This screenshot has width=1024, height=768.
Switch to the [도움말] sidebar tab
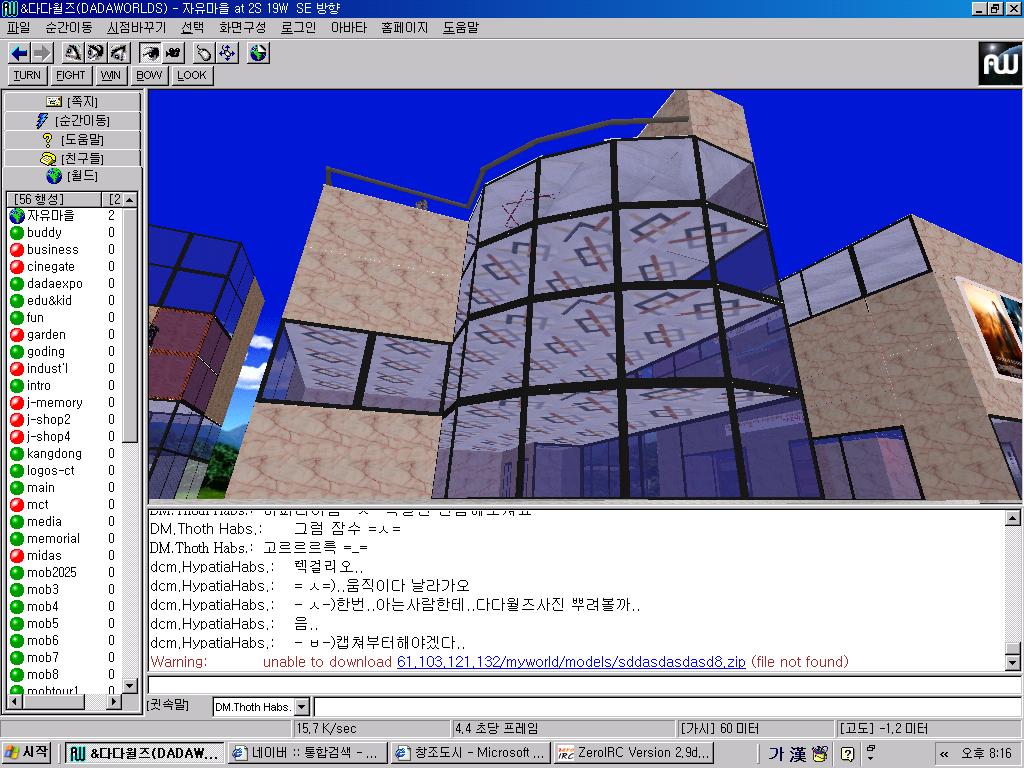tap(72, 140)
